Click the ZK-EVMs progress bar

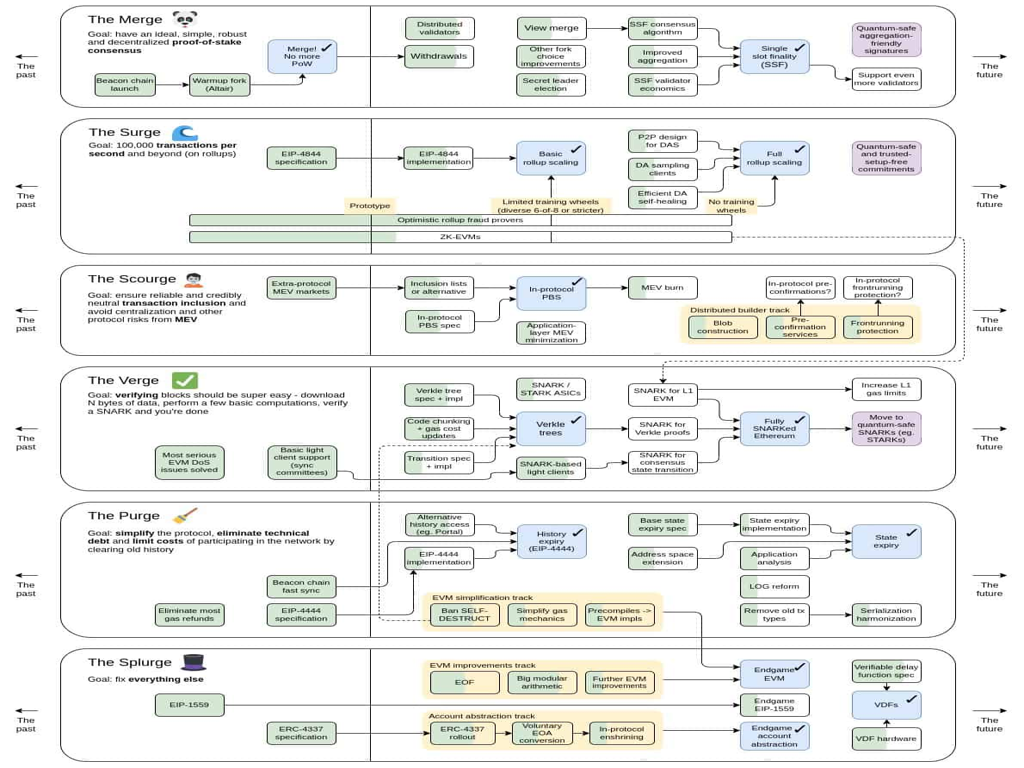point(460,237)
